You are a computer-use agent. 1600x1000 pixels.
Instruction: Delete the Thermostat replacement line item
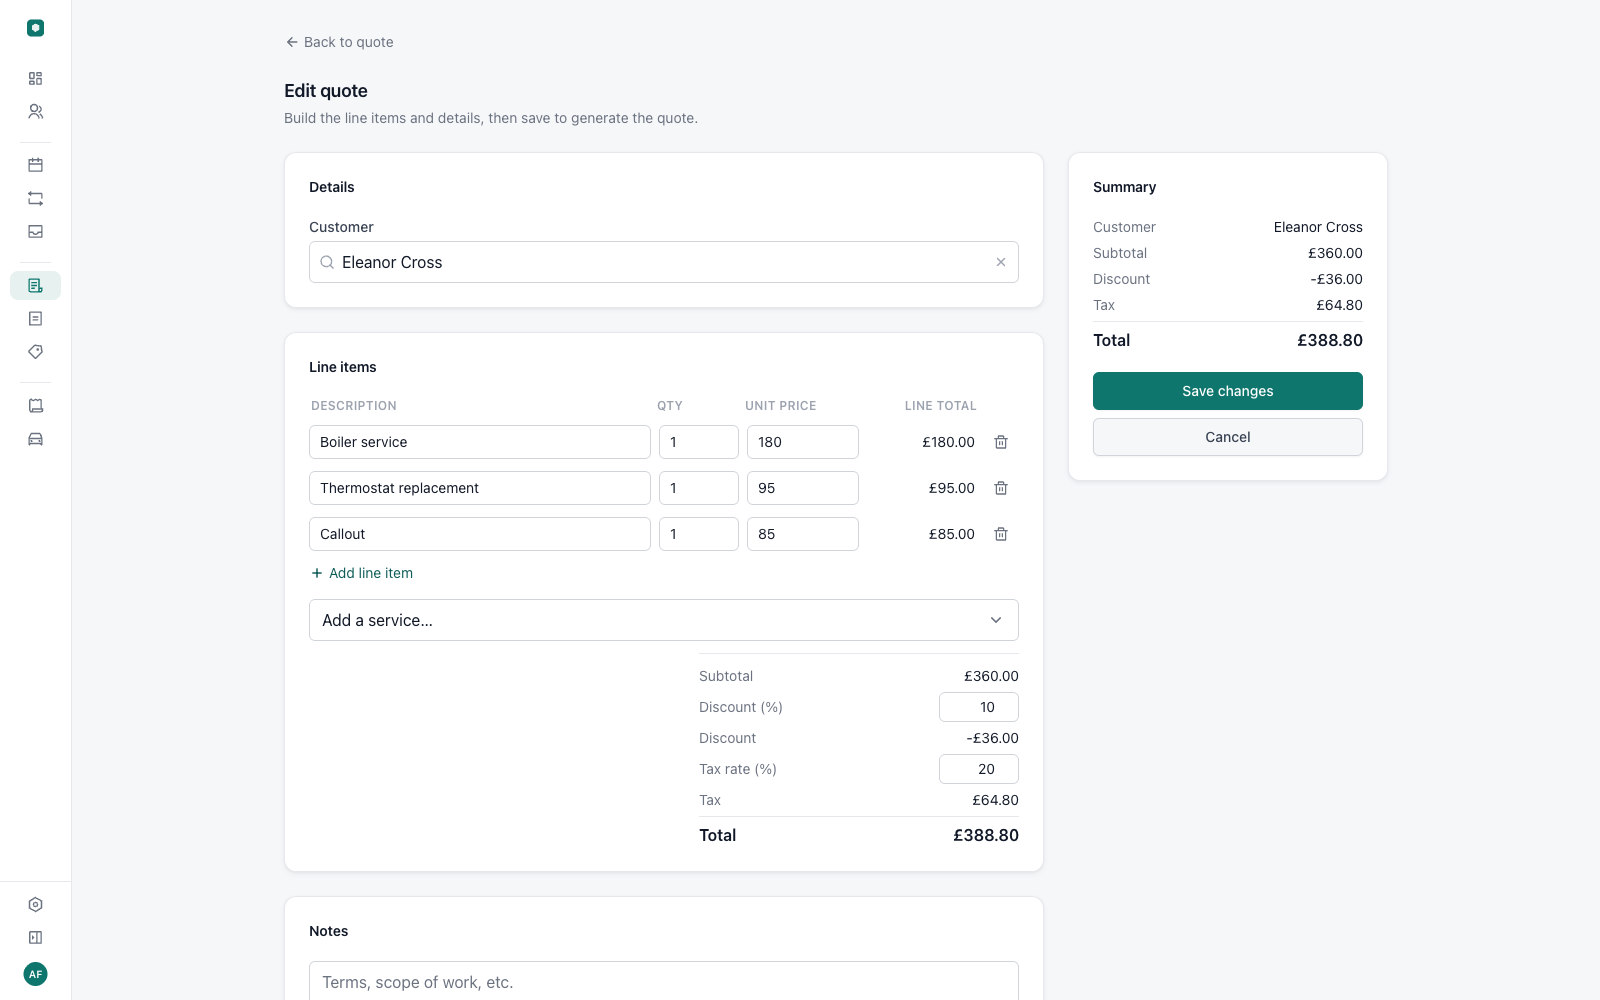coord(1001,488)
